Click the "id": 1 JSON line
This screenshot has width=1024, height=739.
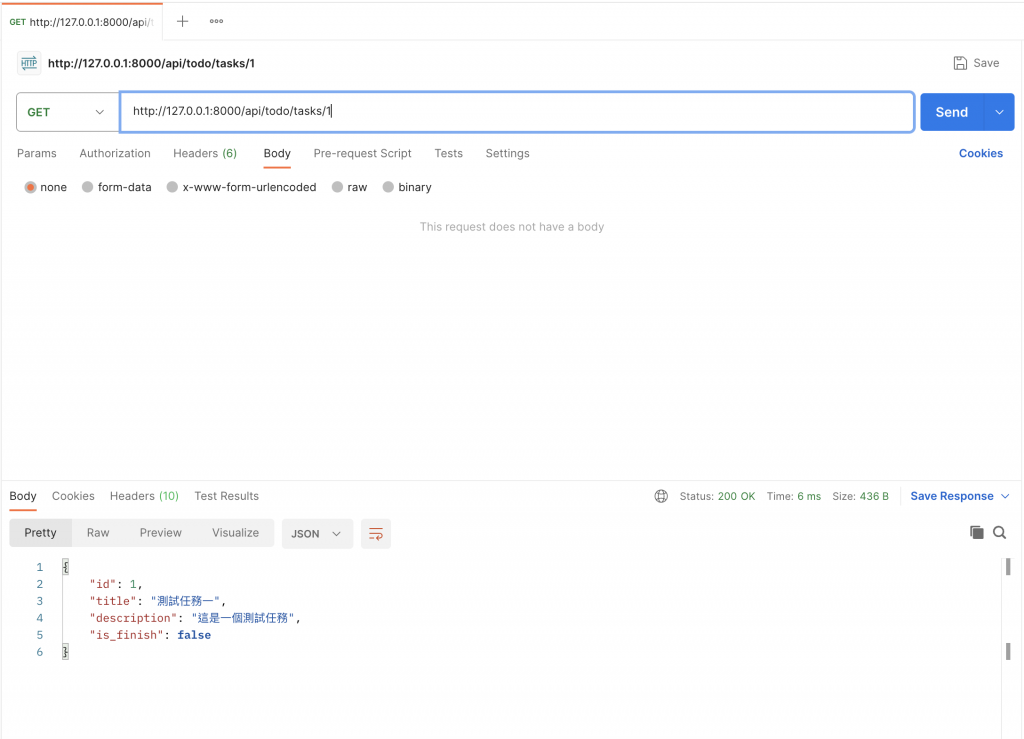click(x=116, y=584)
